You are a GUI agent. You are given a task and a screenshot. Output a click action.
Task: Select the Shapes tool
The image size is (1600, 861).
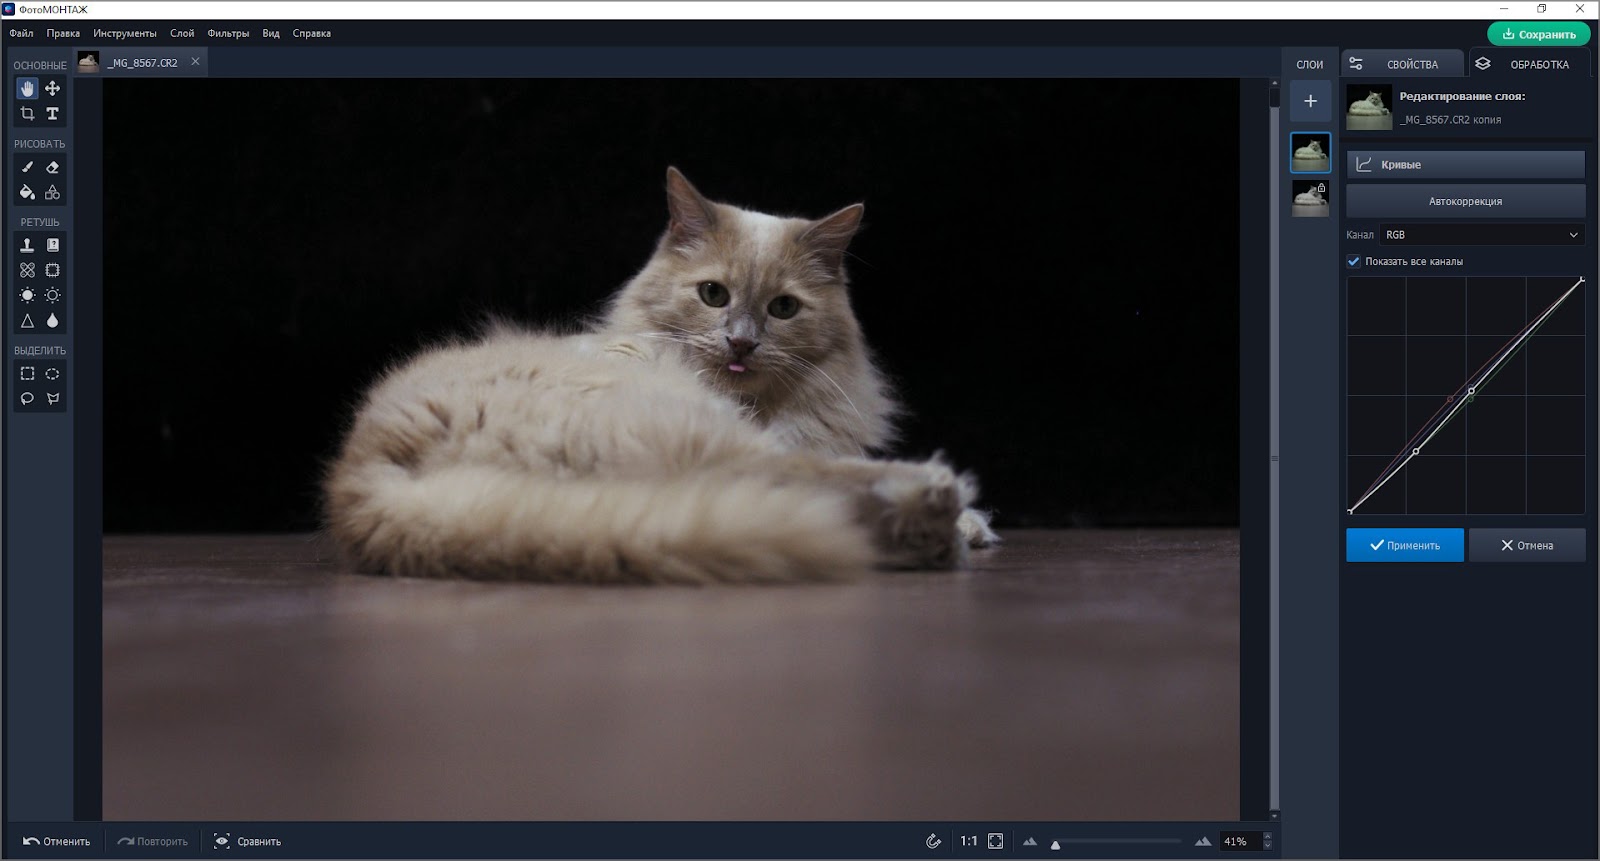[x=53, y=192]
